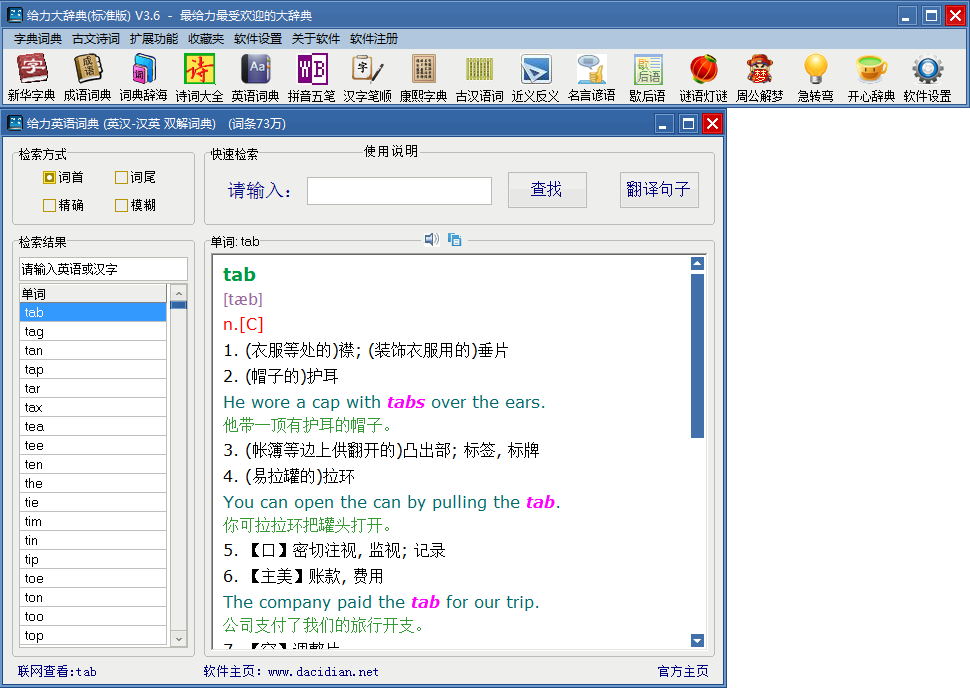970x688 pixels.
Task: Open 谜语灯谜 lantern riddles
Action: coord(703,70)
